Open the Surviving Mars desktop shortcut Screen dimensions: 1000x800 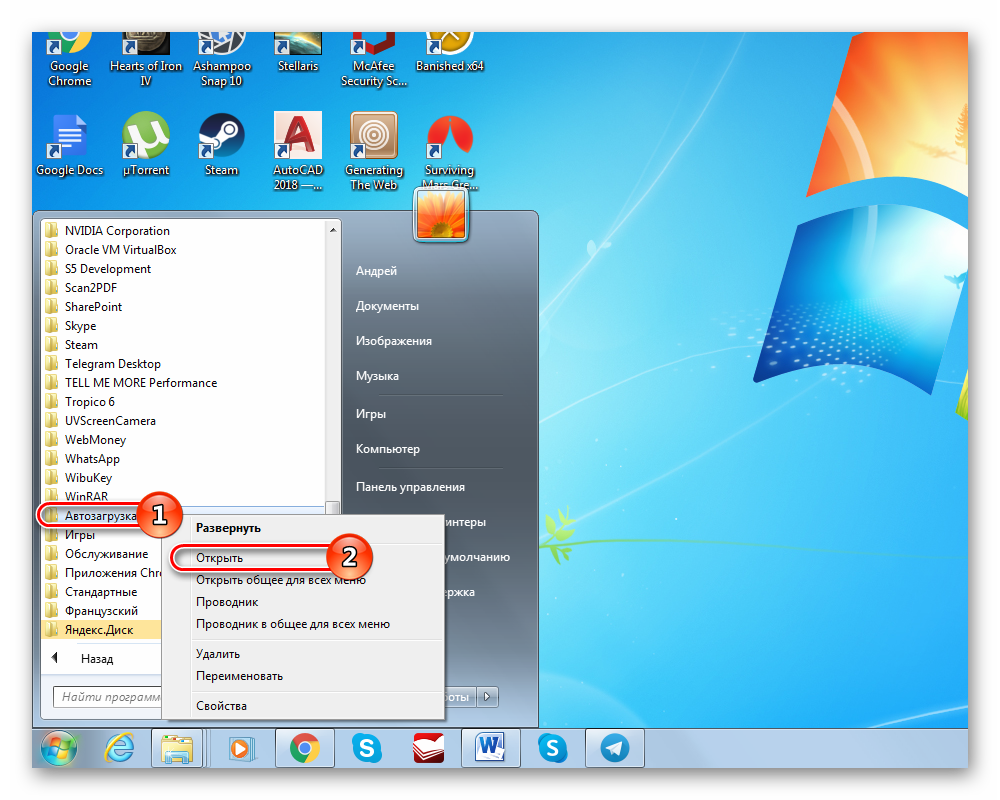pyautogui.click(x=449, y=138)
